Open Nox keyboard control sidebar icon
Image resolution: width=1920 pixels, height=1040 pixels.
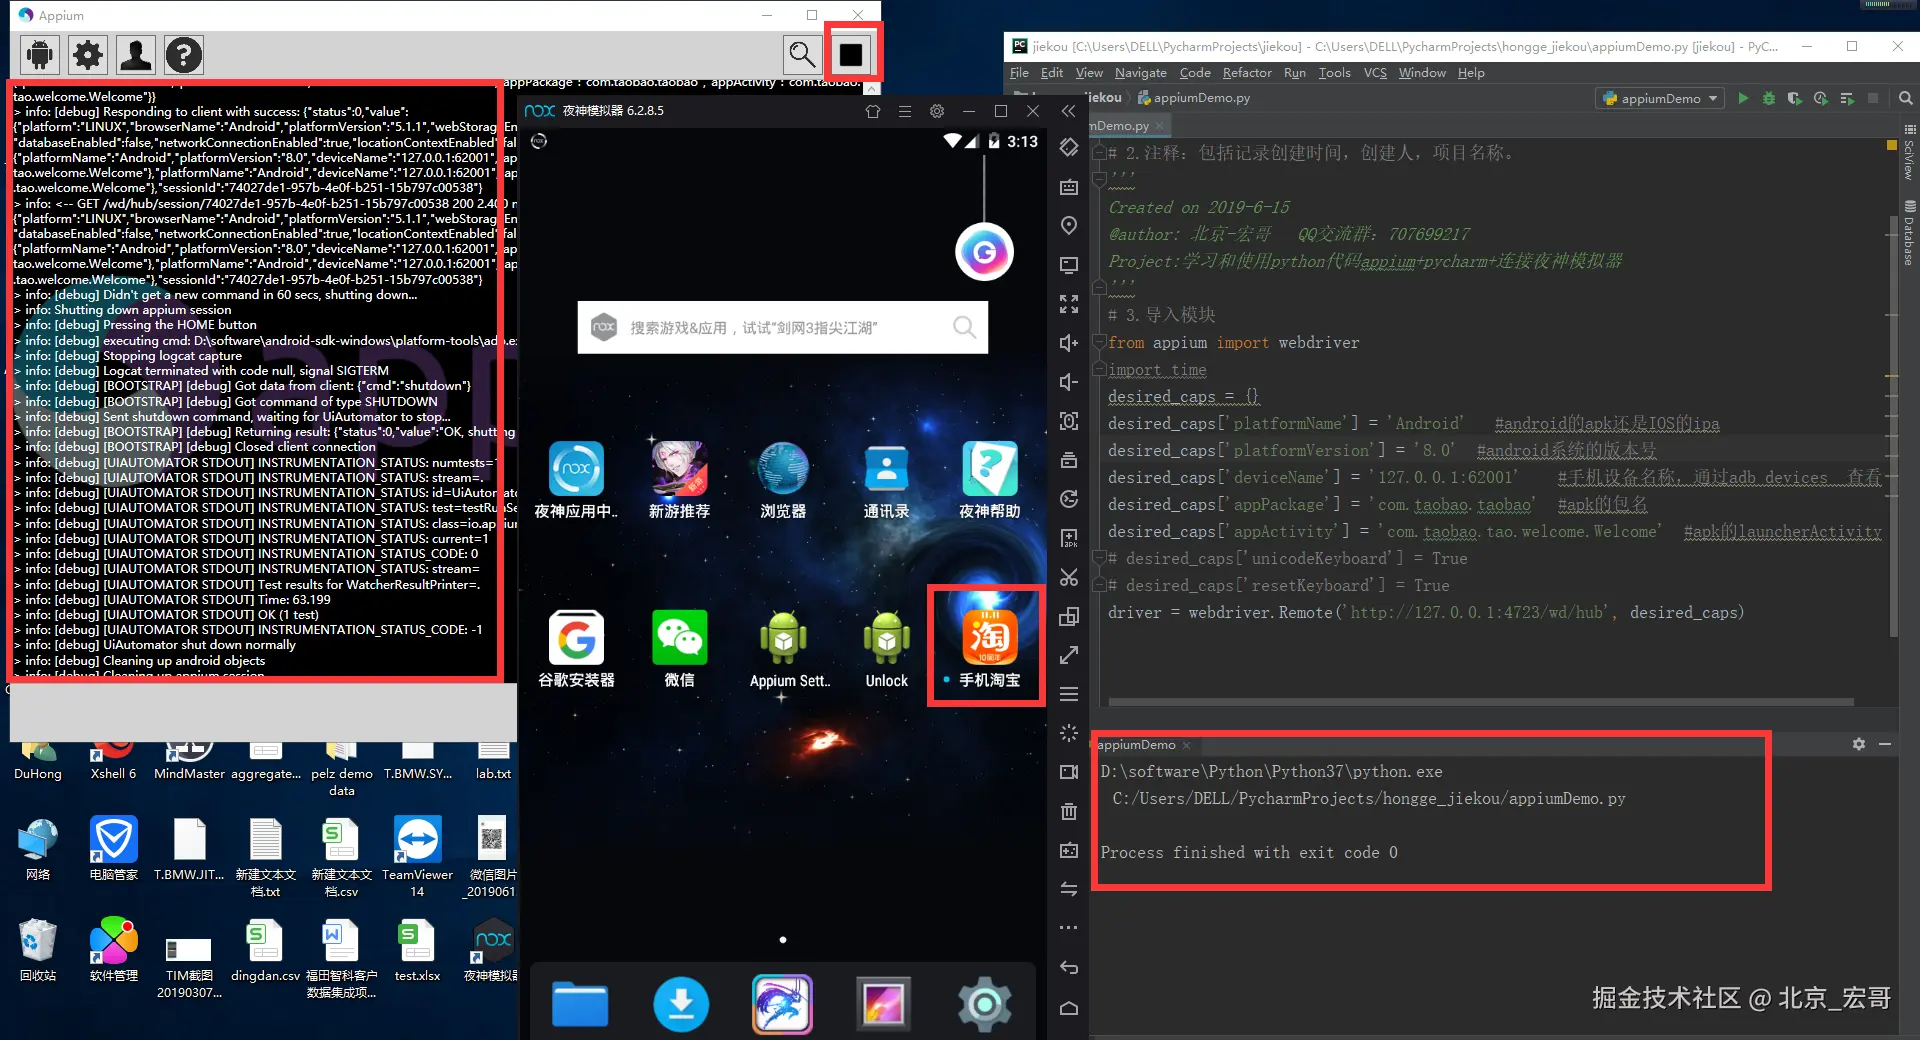1069,187
